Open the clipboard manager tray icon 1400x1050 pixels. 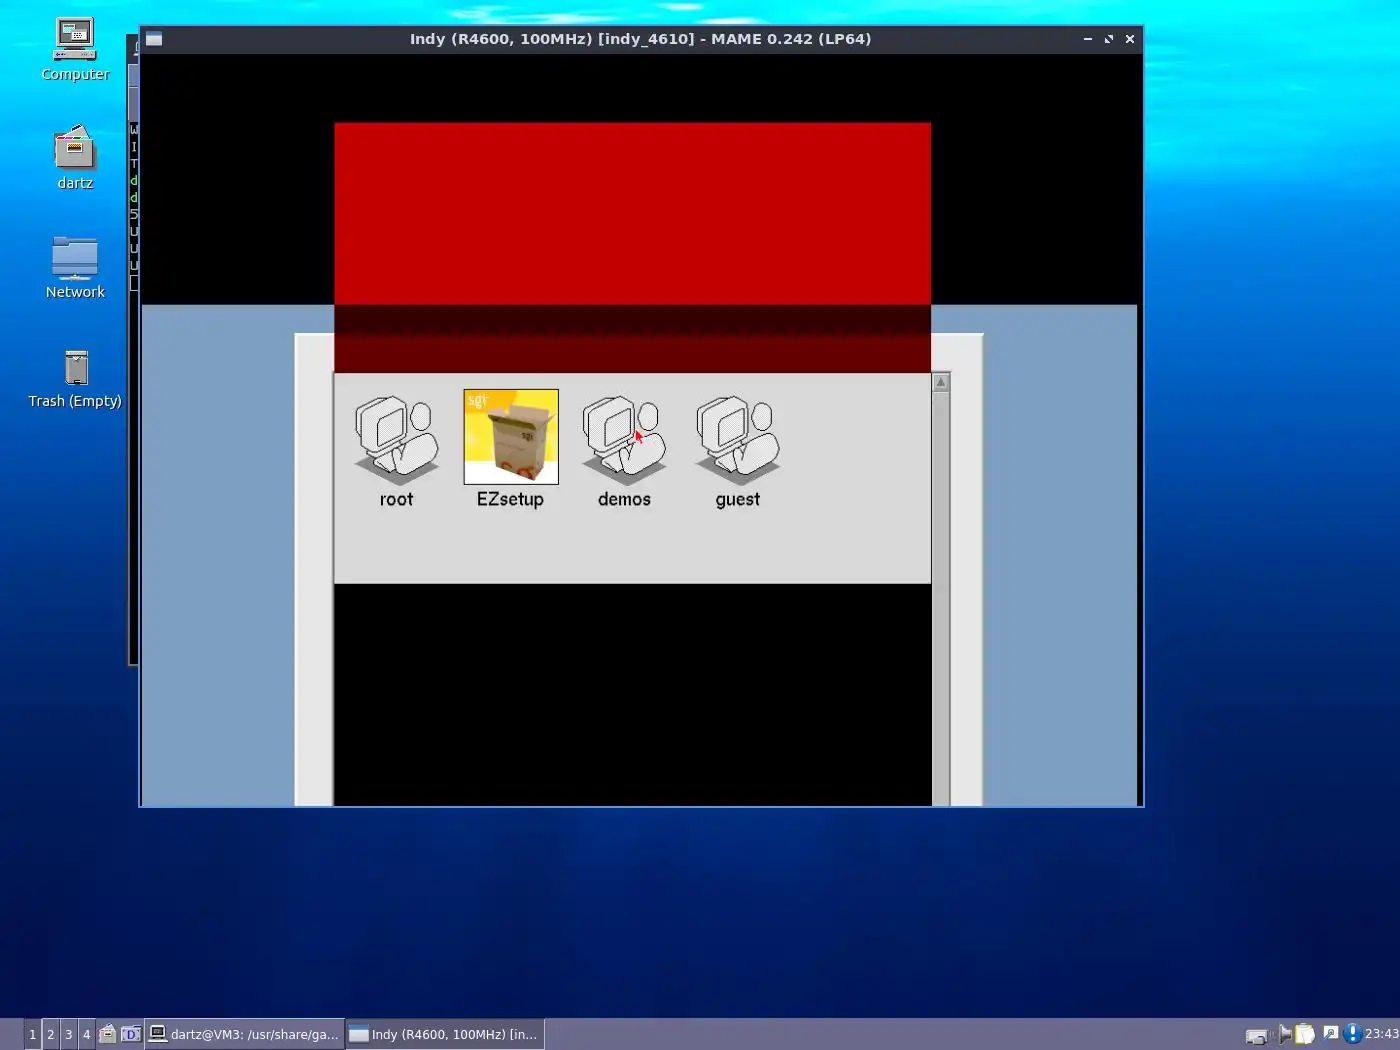coord(1305,1034)
